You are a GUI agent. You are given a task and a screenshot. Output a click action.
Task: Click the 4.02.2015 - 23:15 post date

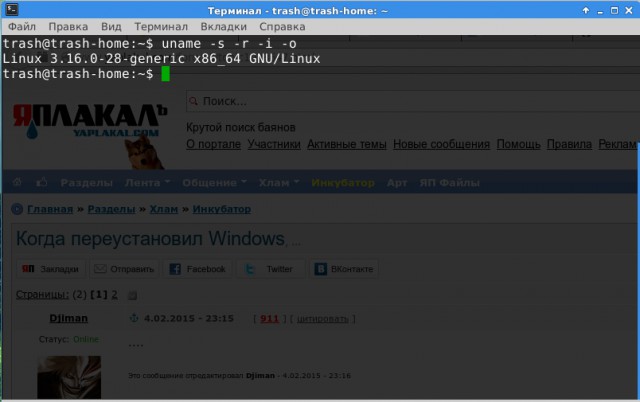[x=189, y=318]
